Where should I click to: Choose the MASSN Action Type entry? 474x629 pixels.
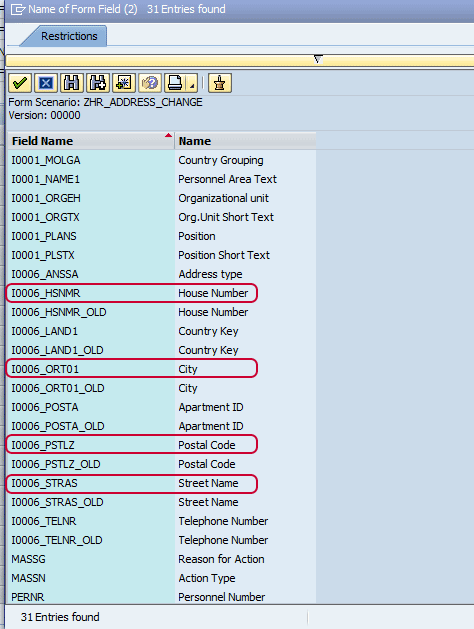coord(162,578)
